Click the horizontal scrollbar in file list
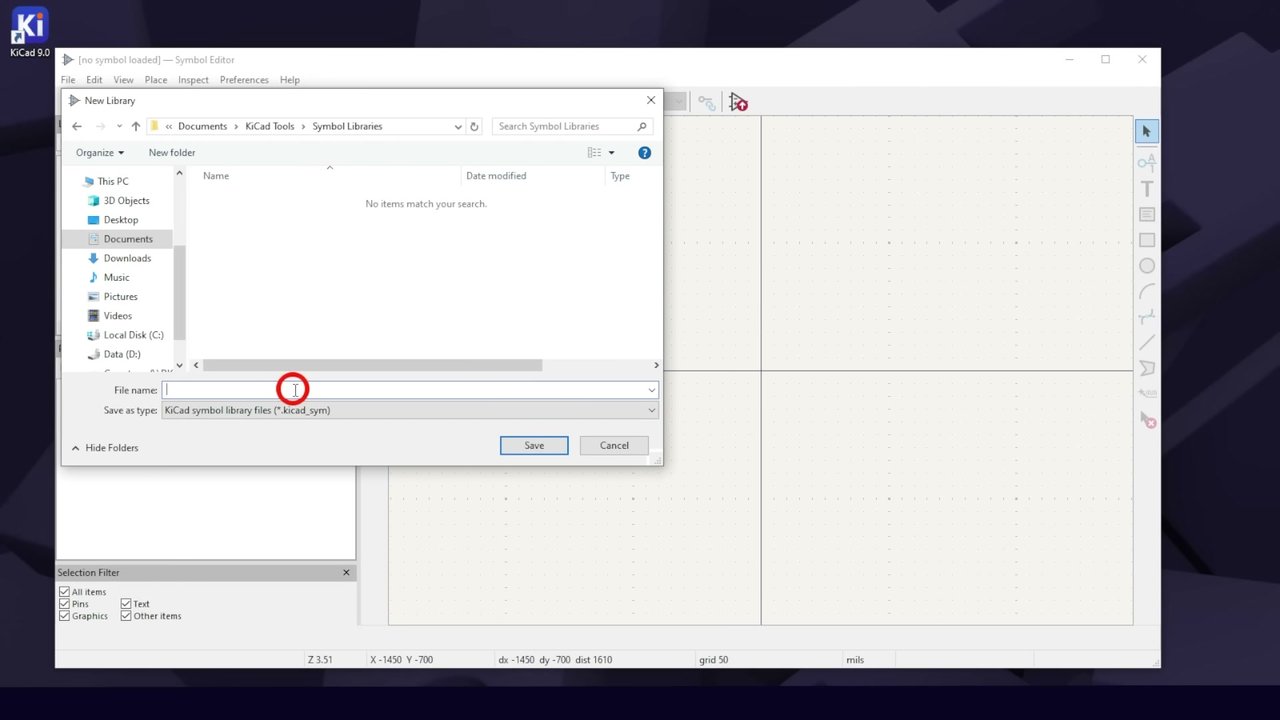The height and width of the screenshot is (720, 1280). (x=372, y=365)
